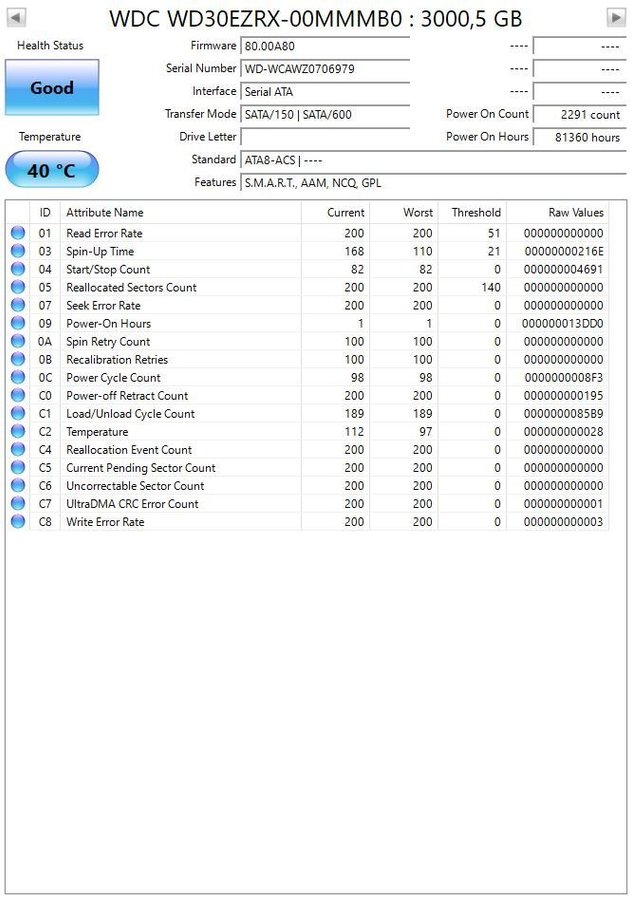The height and width of the screenshot is (900, 632).
Task: Select Reallocated Sectors Count attribute name
Action: 131,287
